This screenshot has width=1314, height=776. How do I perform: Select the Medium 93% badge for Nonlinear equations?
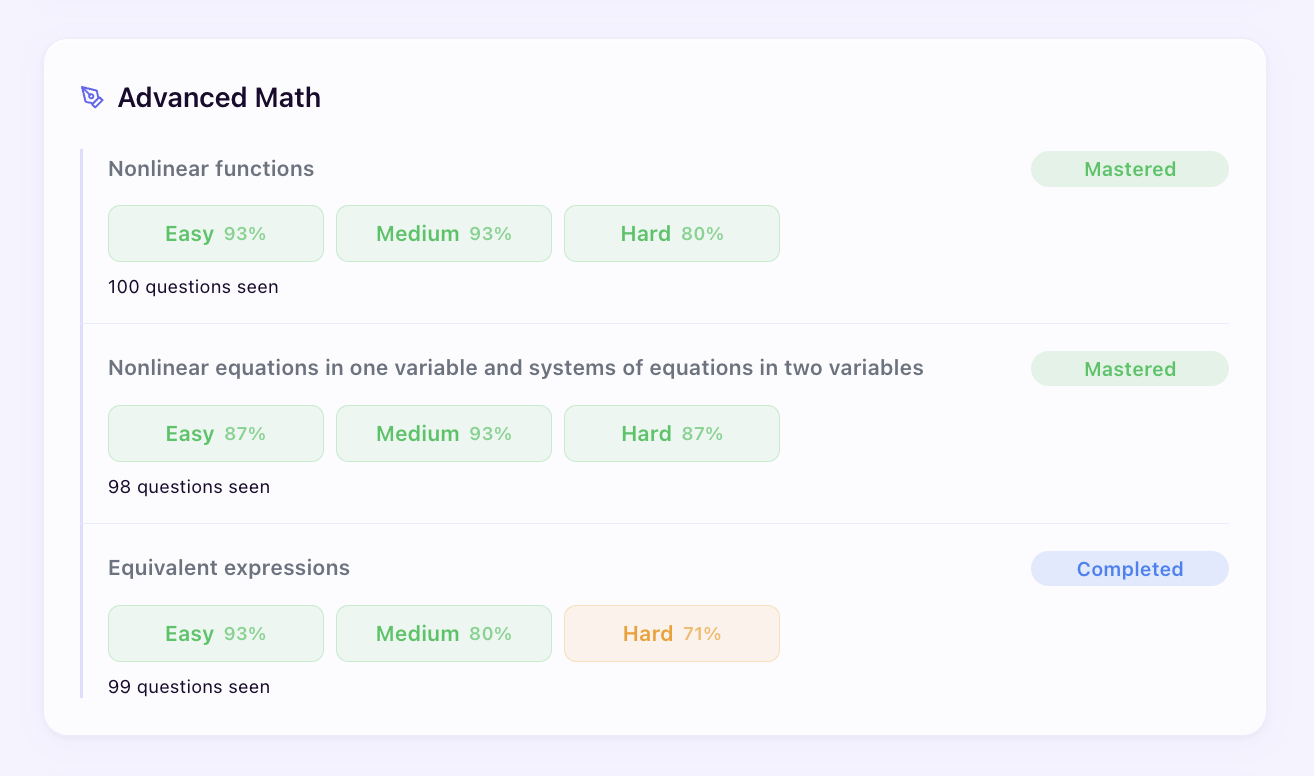click(x=443, y=433)
